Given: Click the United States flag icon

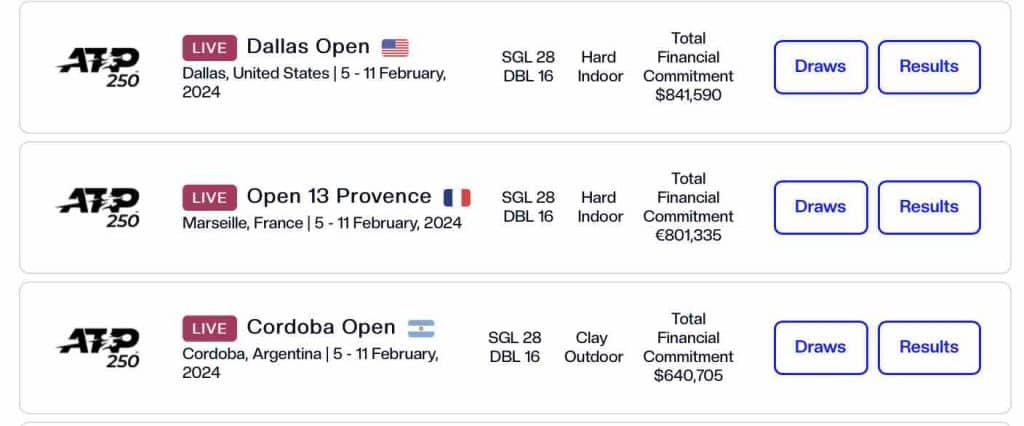Looking at the screenshot, I should click(x=395, y=48).
